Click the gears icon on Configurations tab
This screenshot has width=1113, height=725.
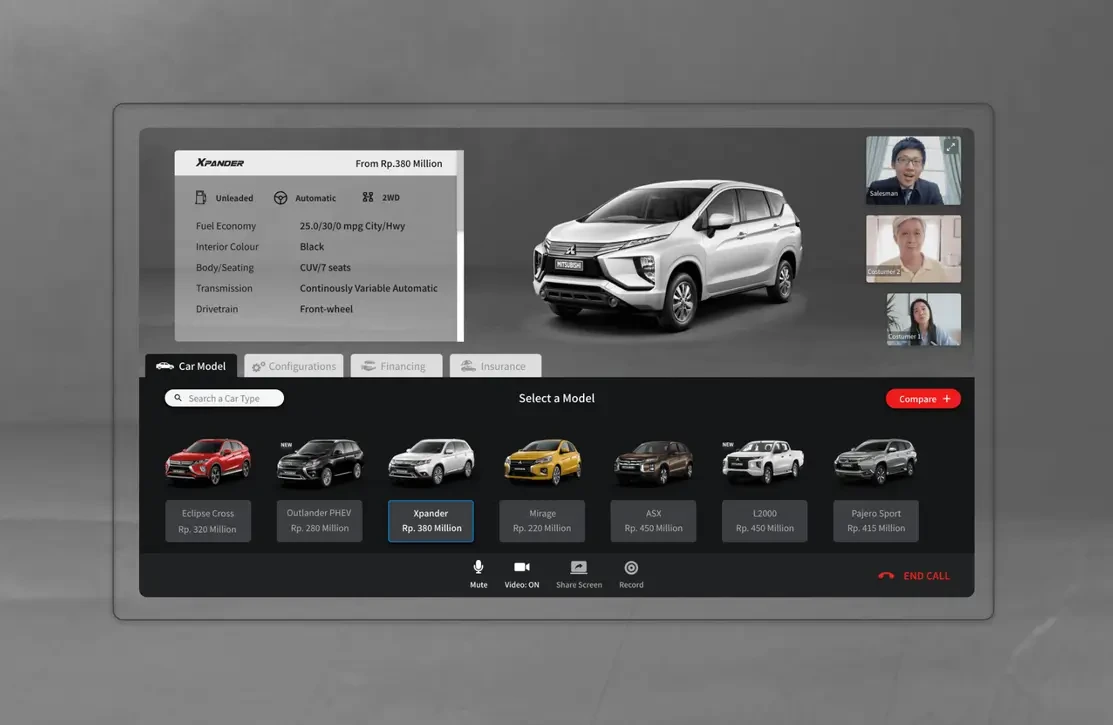click(x=258, y=366)
